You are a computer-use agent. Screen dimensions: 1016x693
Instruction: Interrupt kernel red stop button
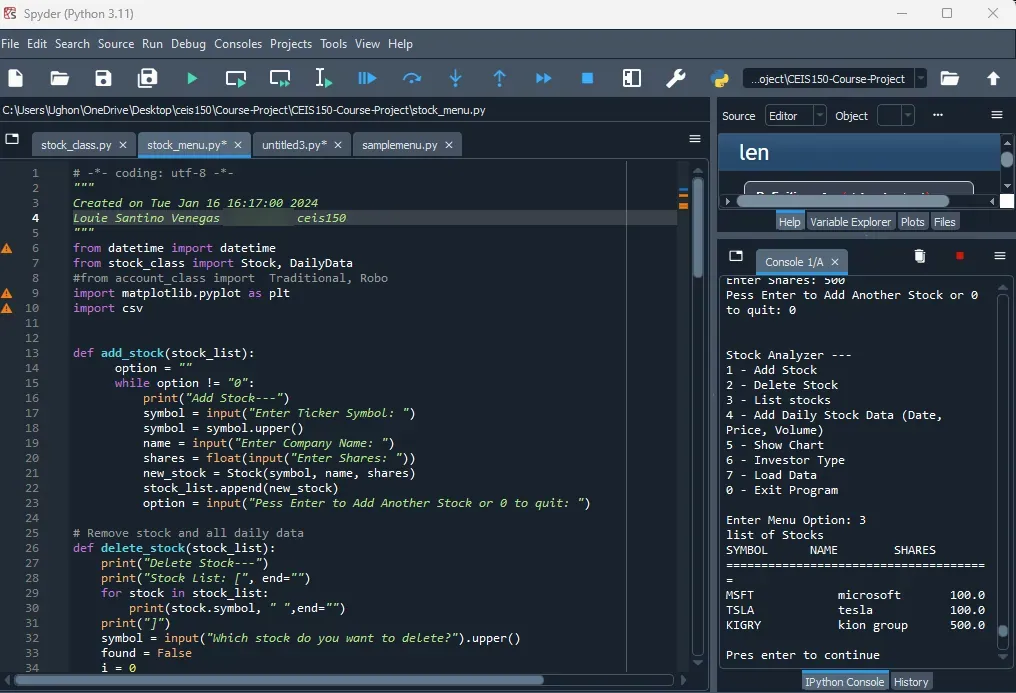point(960,256)
